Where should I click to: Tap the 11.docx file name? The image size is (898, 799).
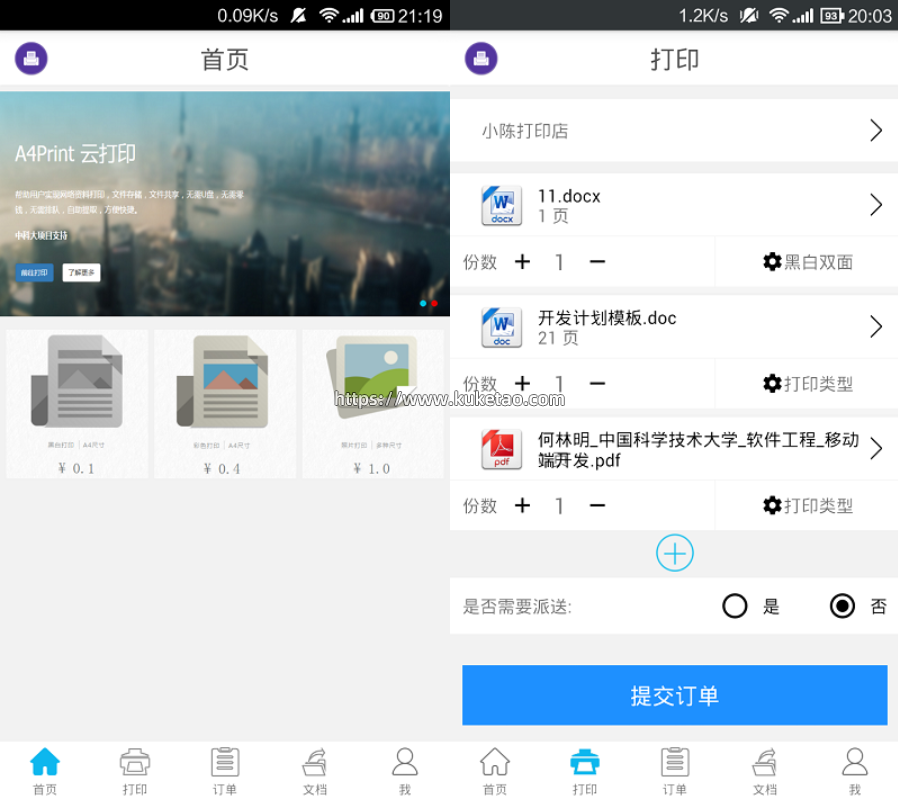(x=569, y=196)
